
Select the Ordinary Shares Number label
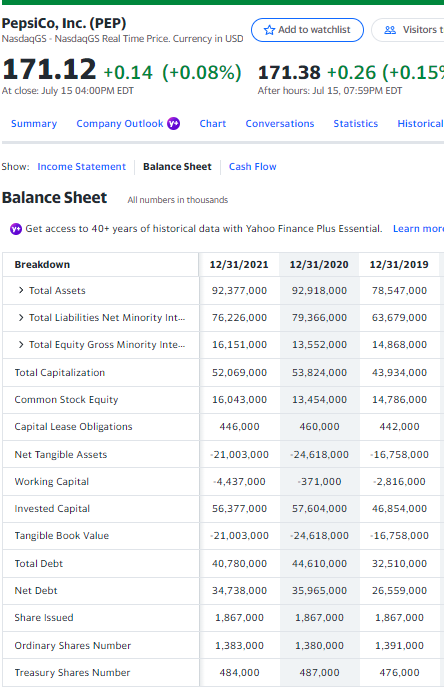pyautogui.click(x=73, y=646)
